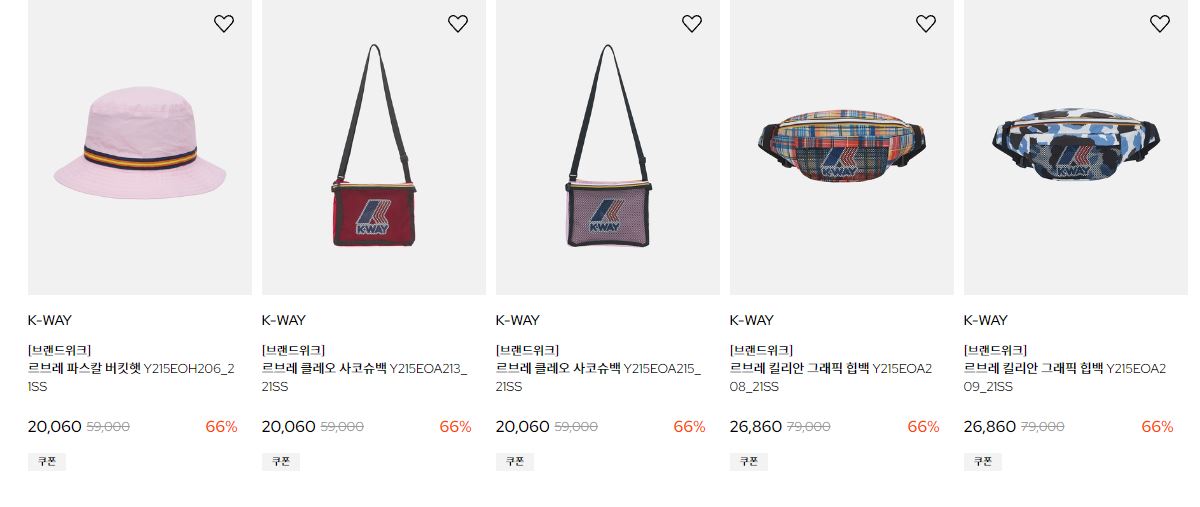The height and width of the screenshot is (507, 1200).
Task: Open product title Y215EOA209_21SS
Action: click(x=1065, y=377)
